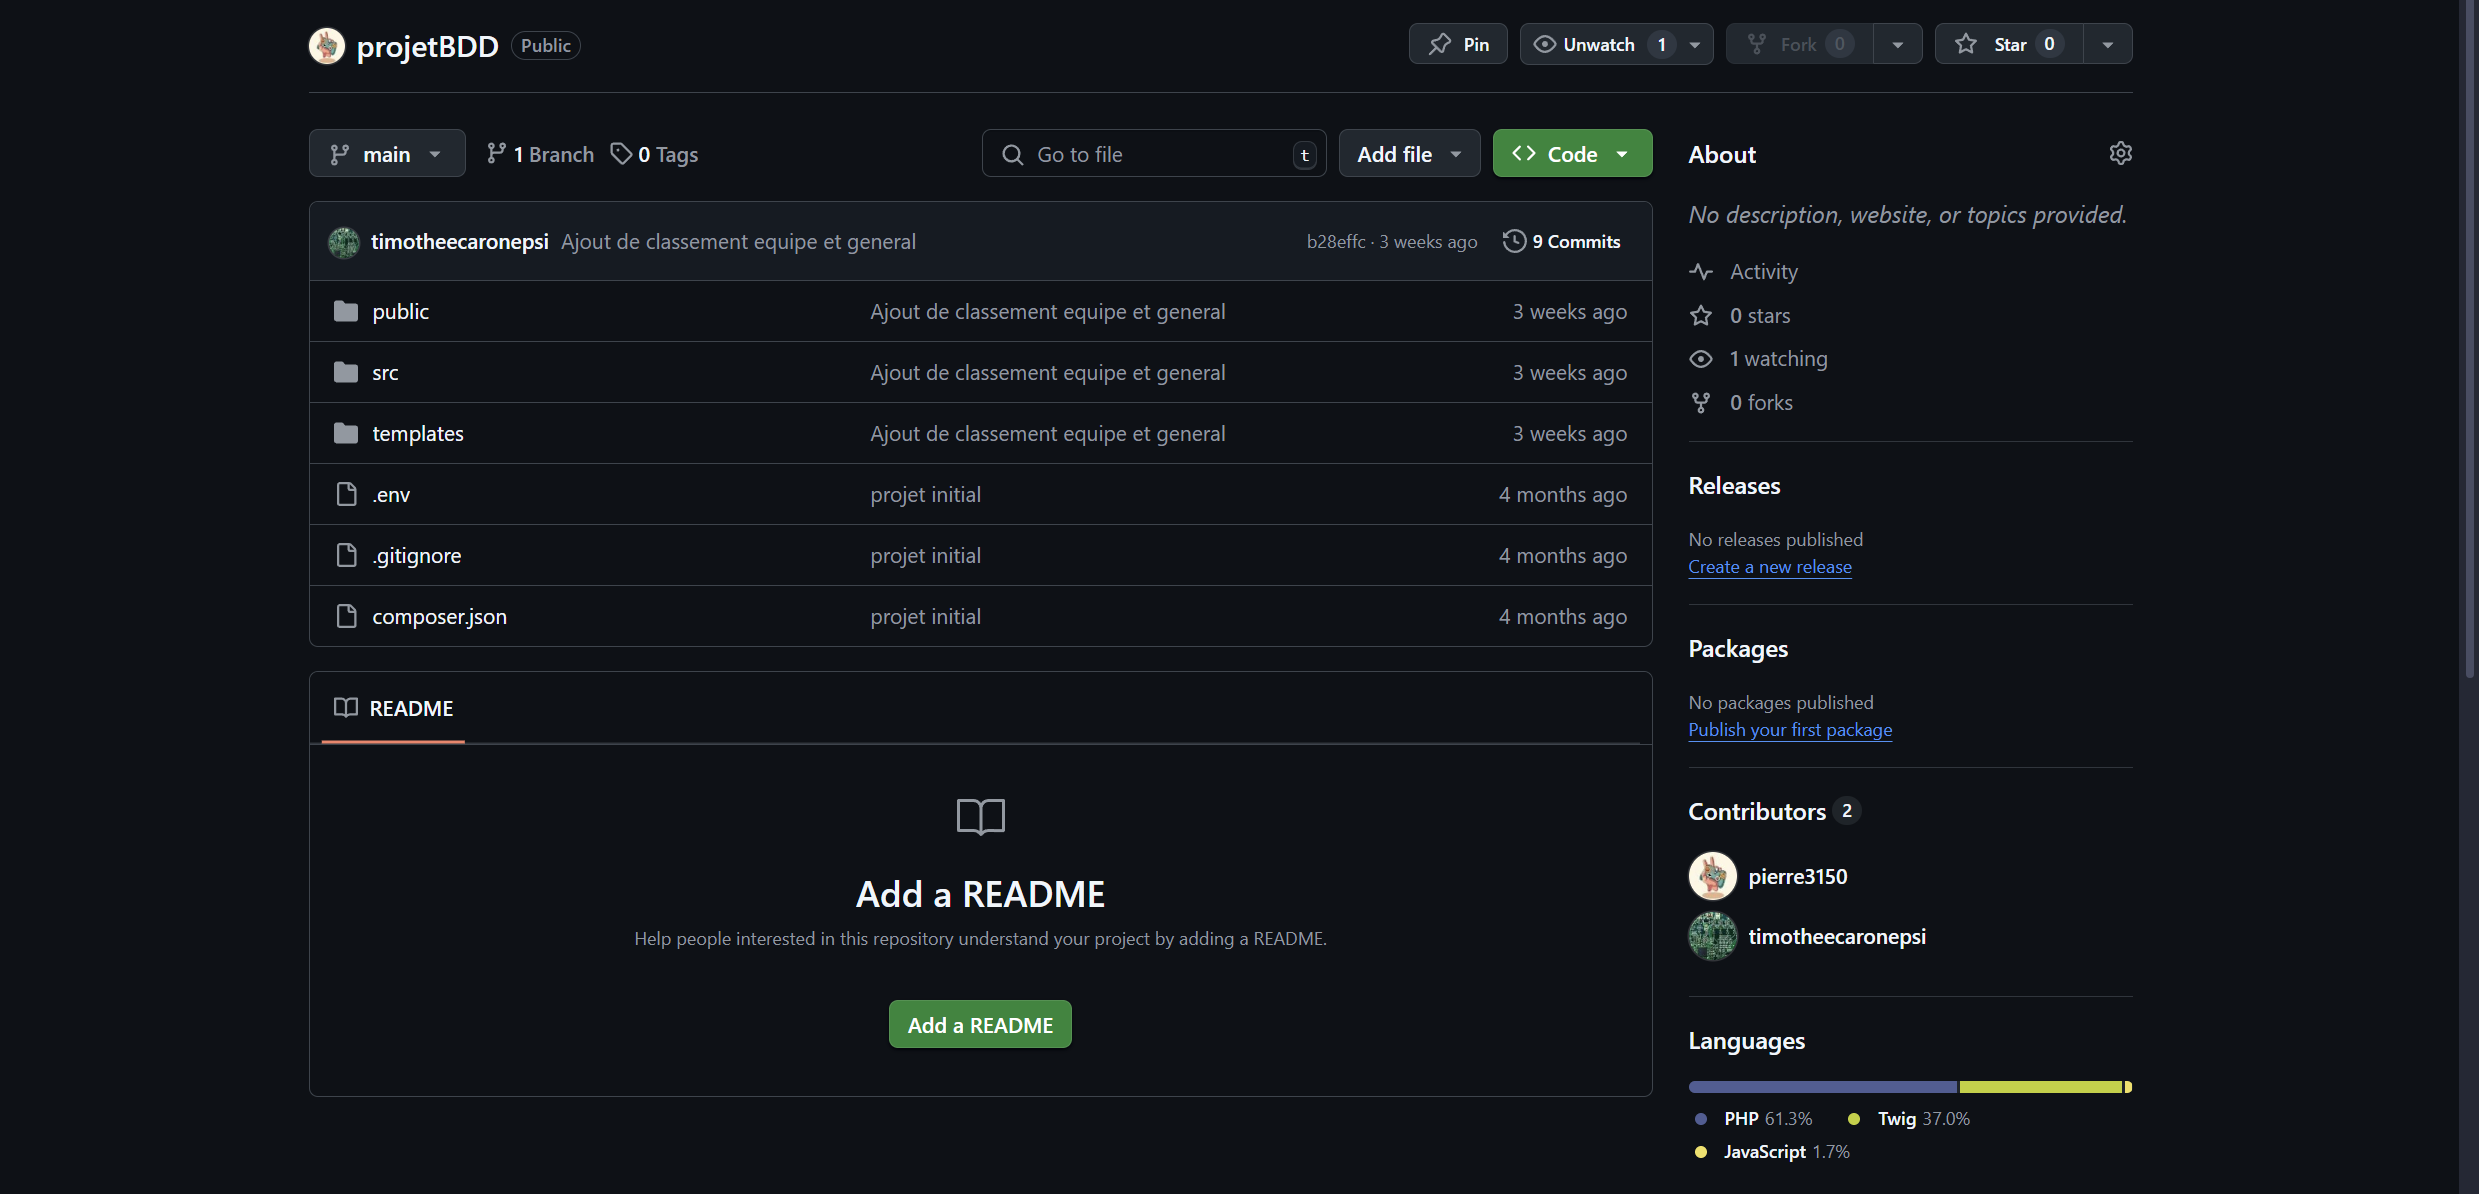Click the disabled Fork button

(1800, 44)
